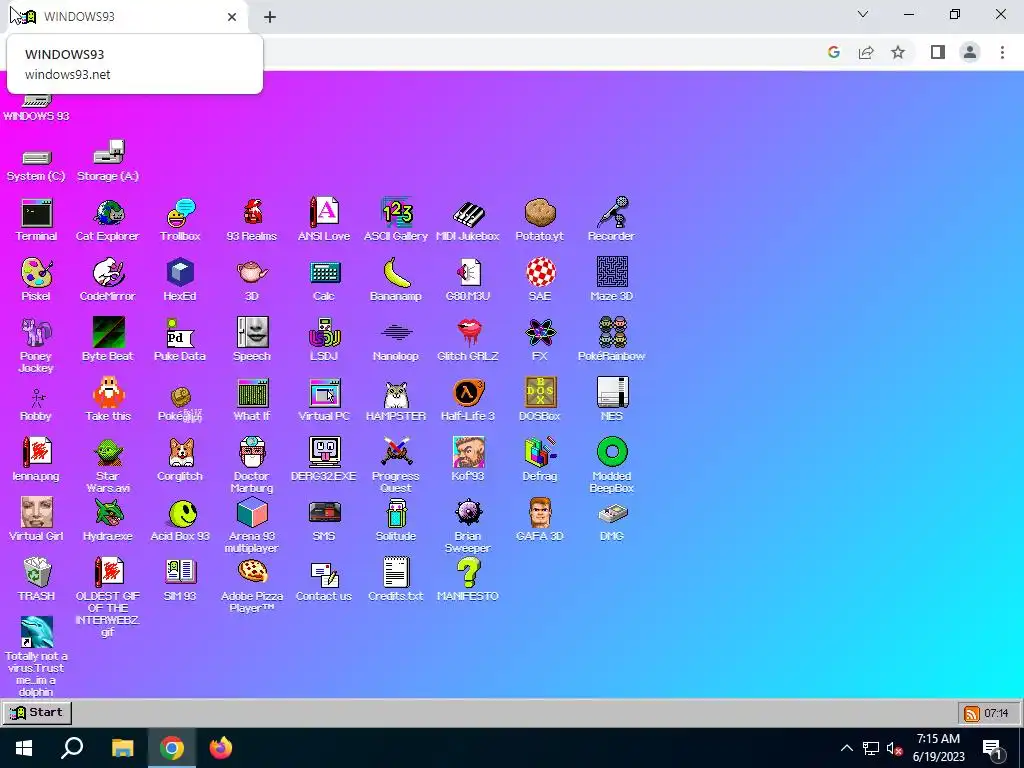Launch the Defrag icon
1024x768 pixels.
[539, 453]
